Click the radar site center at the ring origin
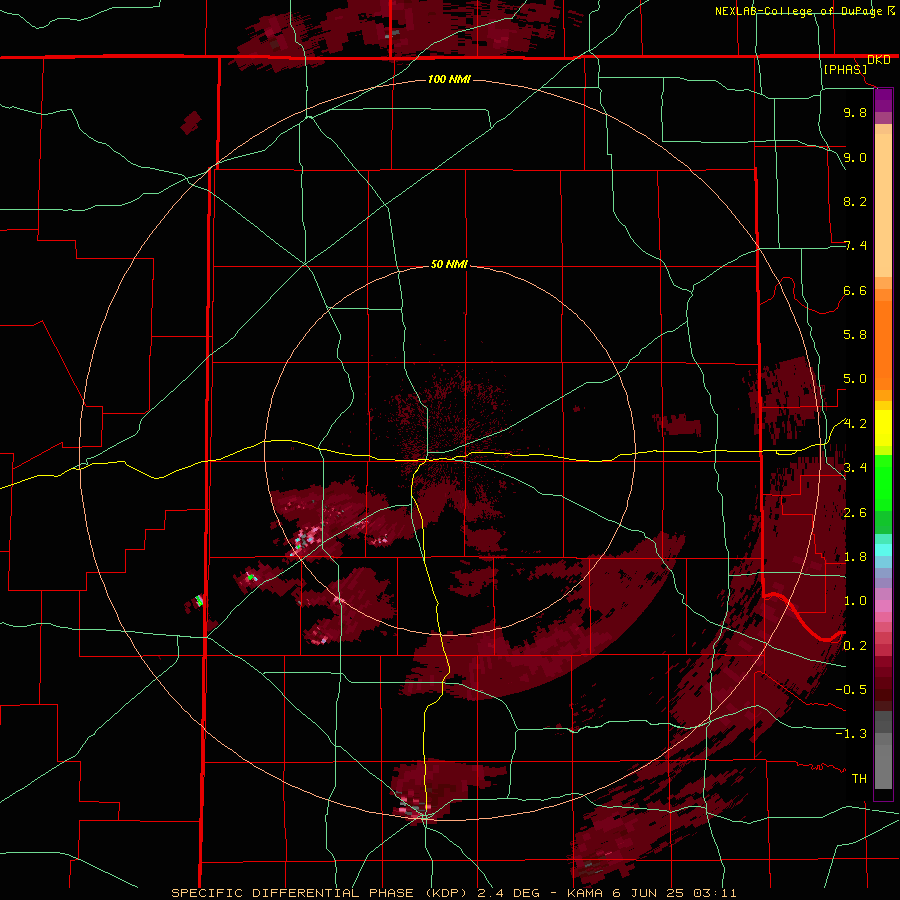The height and width of the screenshot is (900, 900). pyautogui.click(x=449, y=450)
